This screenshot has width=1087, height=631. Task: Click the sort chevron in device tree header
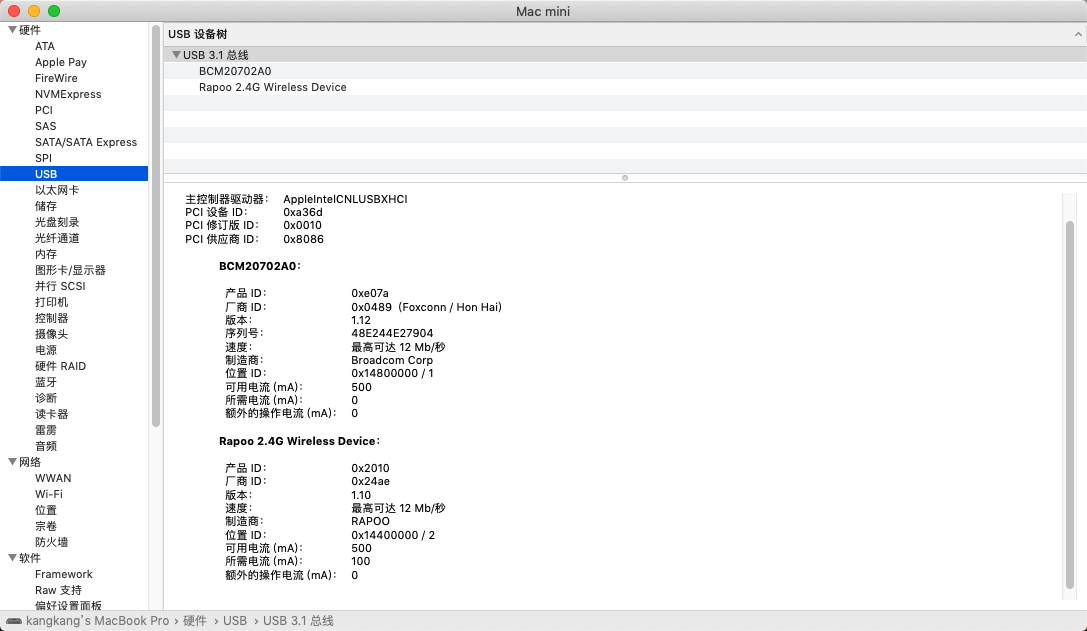[1076, 34]
